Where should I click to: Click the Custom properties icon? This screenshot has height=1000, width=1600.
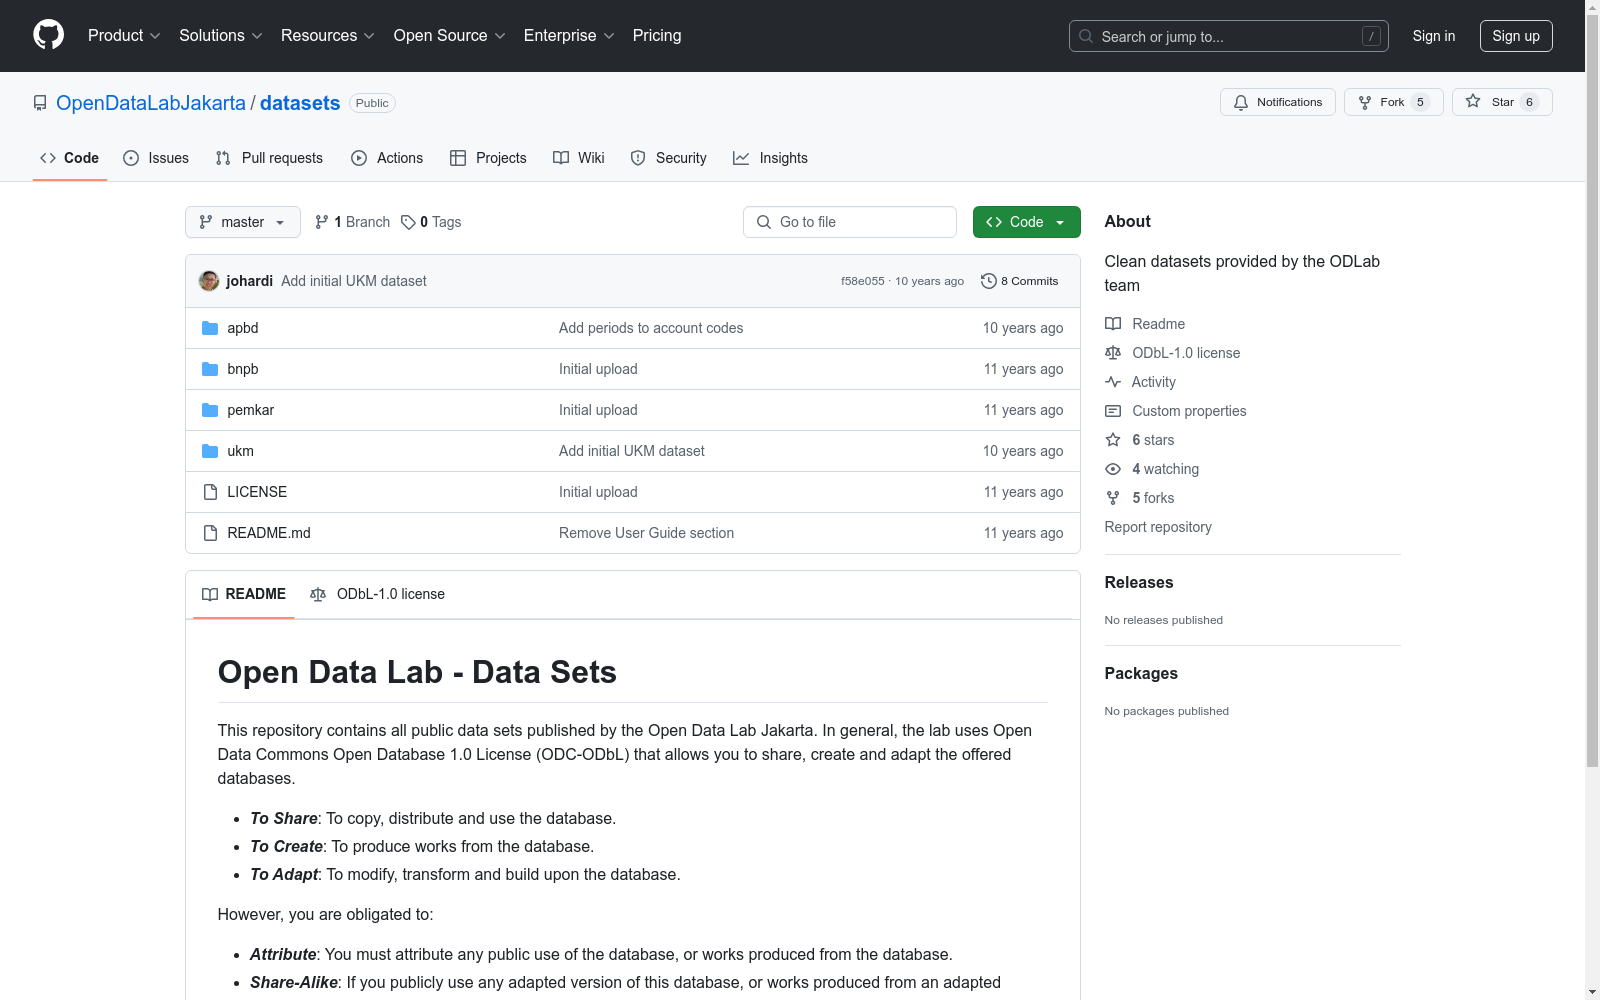1113,411
